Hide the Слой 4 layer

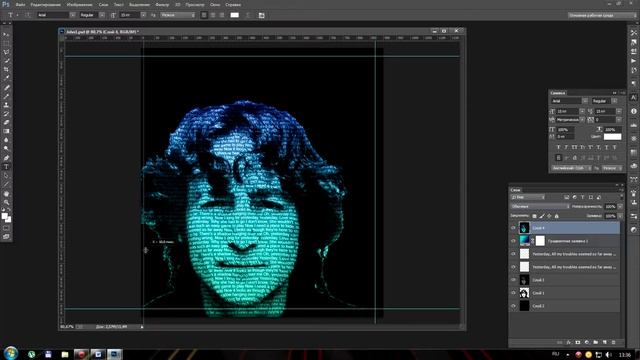tap(513, 228)
